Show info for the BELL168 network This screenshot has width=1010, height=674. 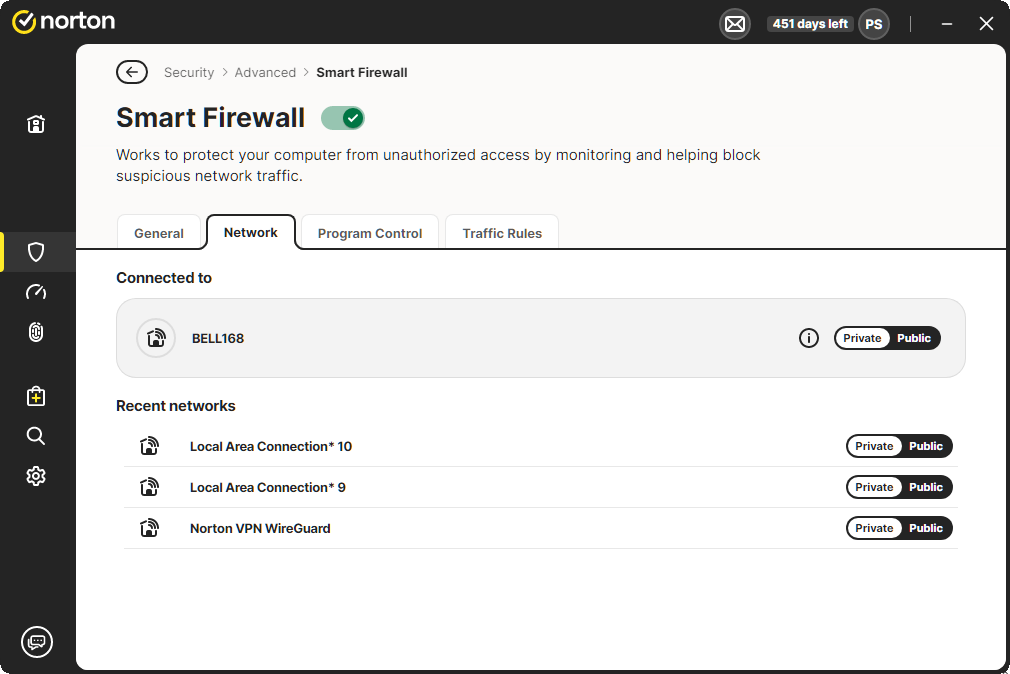click(809, 338)
